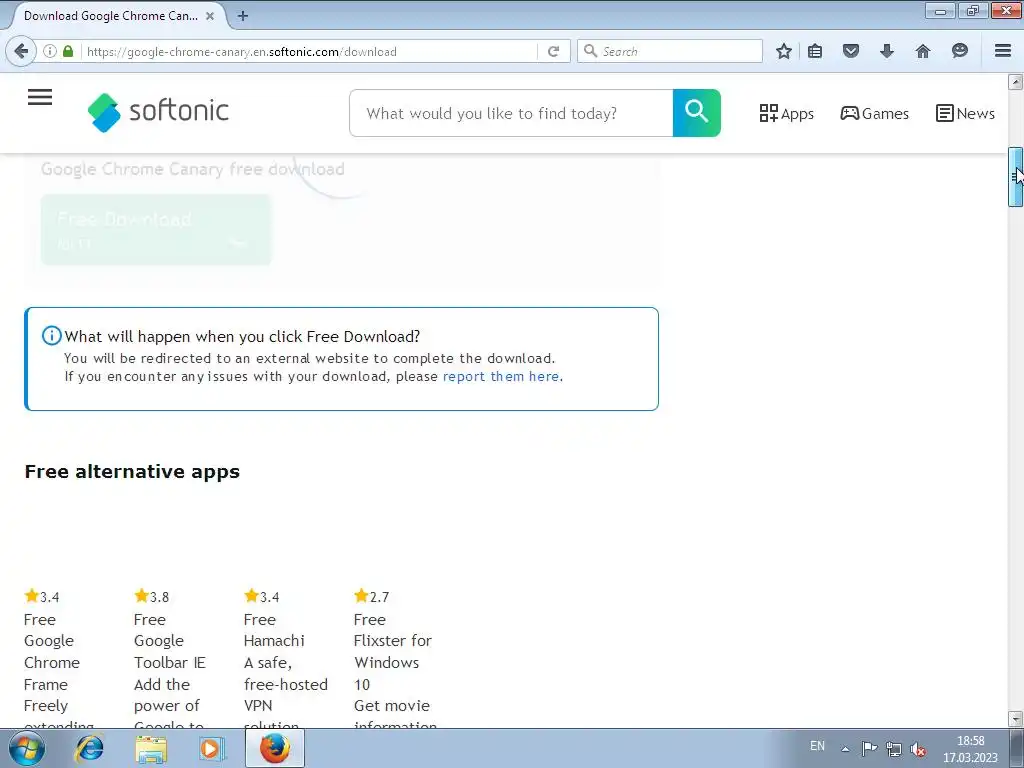Screen dimensions: 1024x768
Task: Click the teal Softonic search button
Action: coord(696,113)
